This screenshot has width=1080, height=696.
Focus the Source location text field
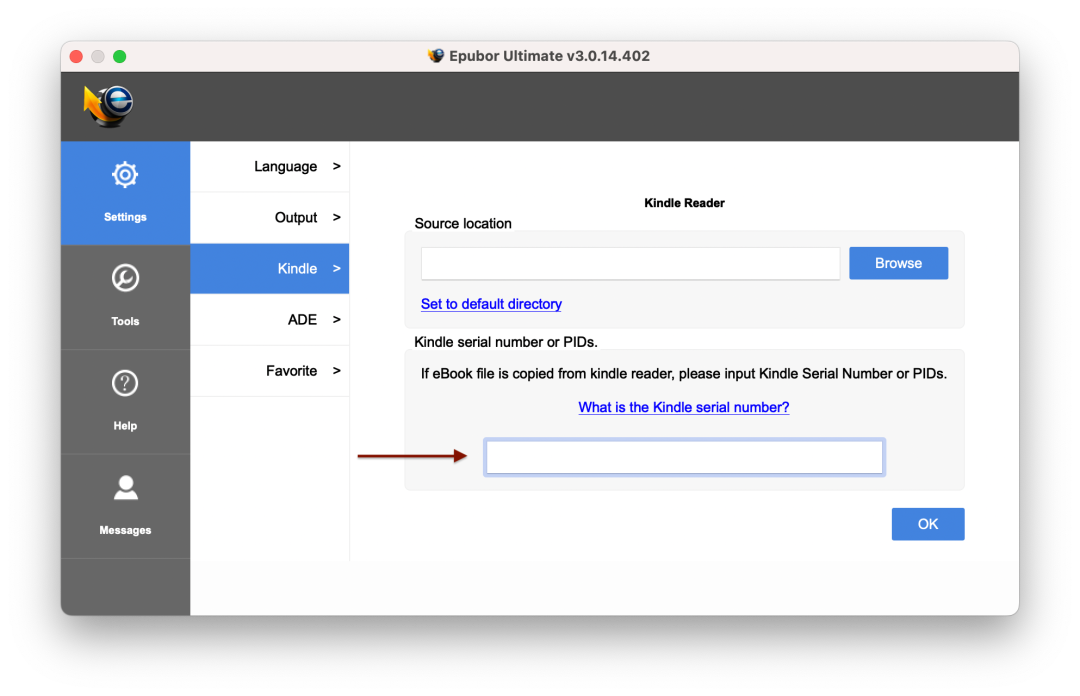pyautogui.click(x=630, y=263)
